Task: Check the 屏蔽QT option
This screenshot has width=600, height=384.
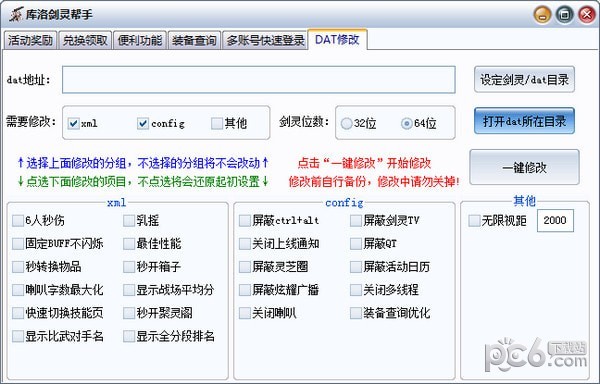Action: point(356,244)
